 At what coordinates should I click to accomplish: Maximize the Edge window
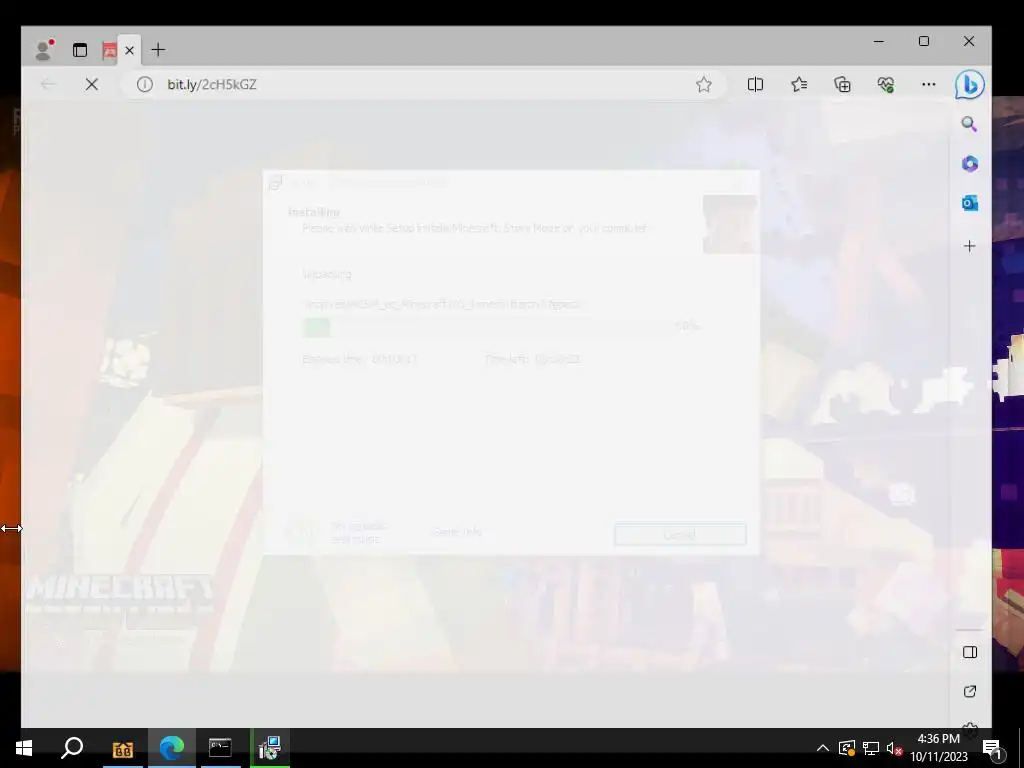click(x=923, y=41)
